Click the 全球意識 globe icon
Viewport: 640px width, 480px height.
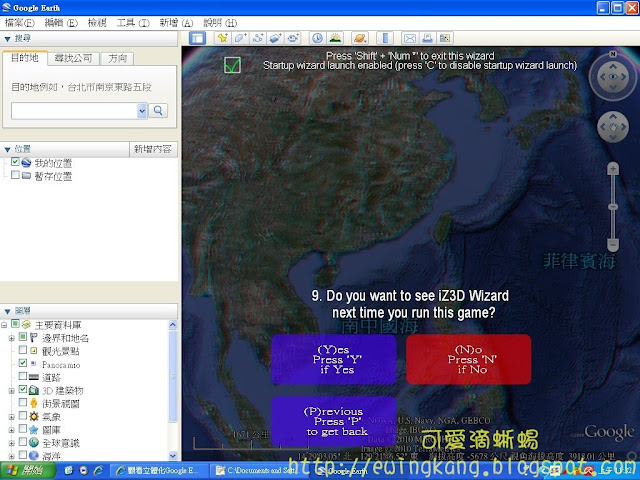click(33, 442)
